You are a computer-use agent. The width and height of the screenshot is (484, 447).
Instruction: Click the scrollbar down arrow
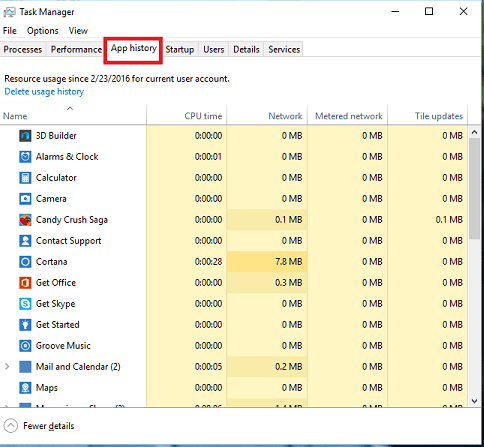(474, 401)
